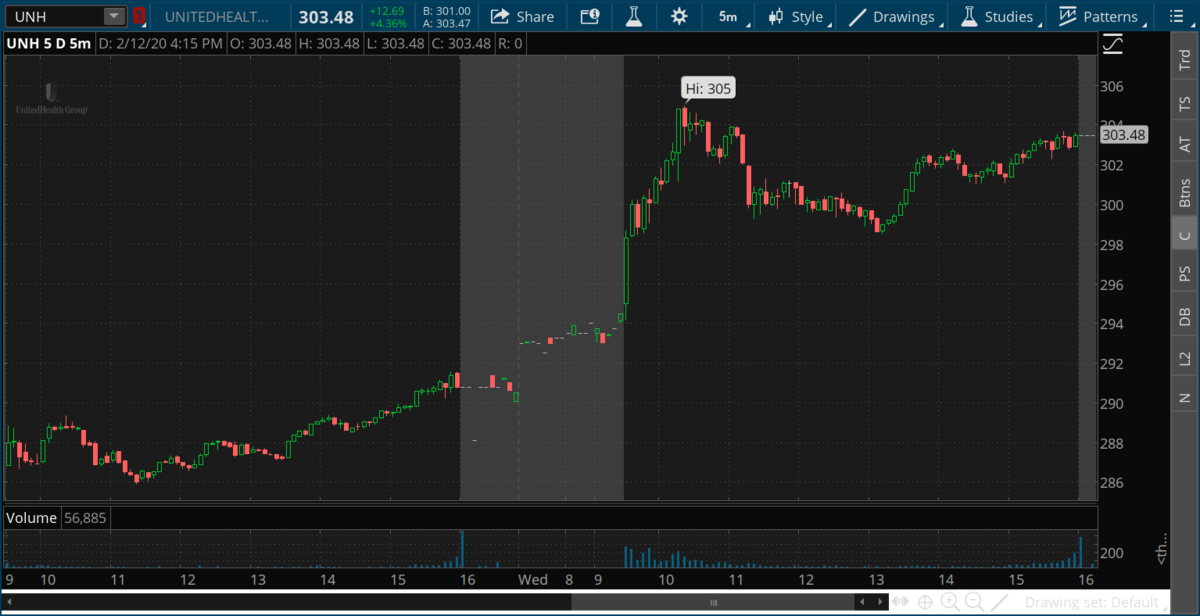Click the Share button

pos(522,17)
